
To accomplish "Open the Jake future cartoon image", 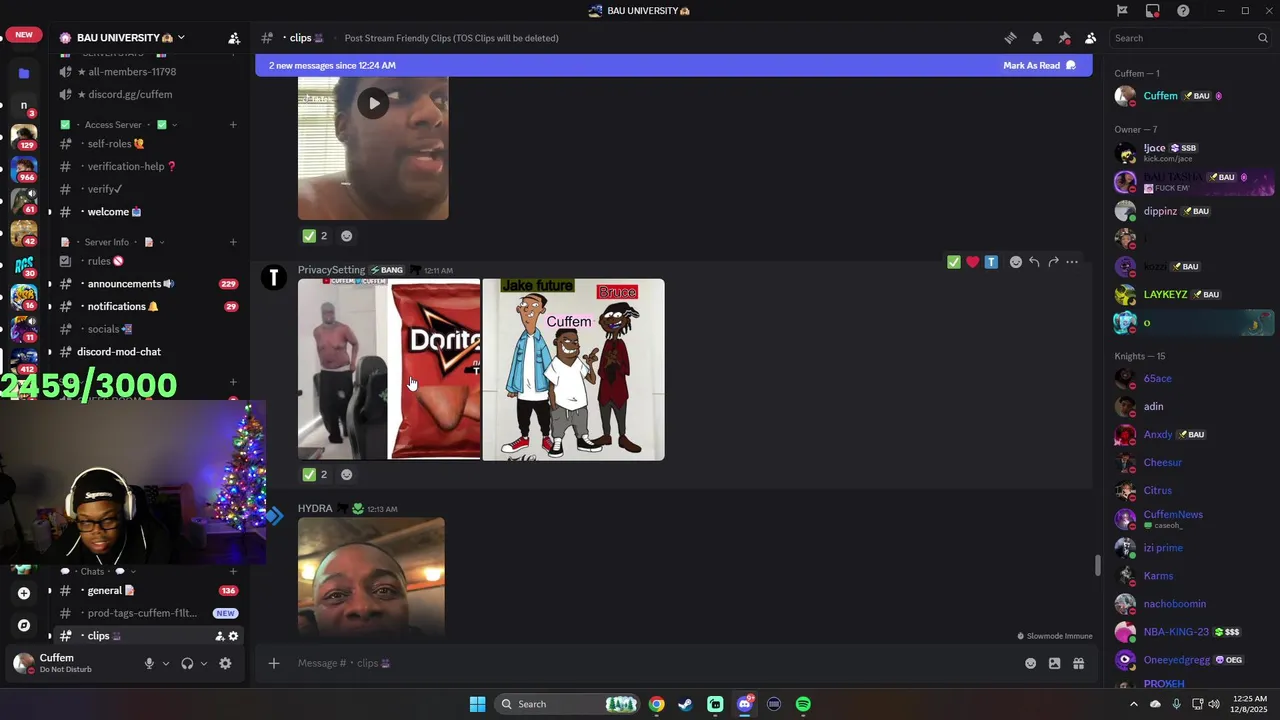I will pos(573,370).
